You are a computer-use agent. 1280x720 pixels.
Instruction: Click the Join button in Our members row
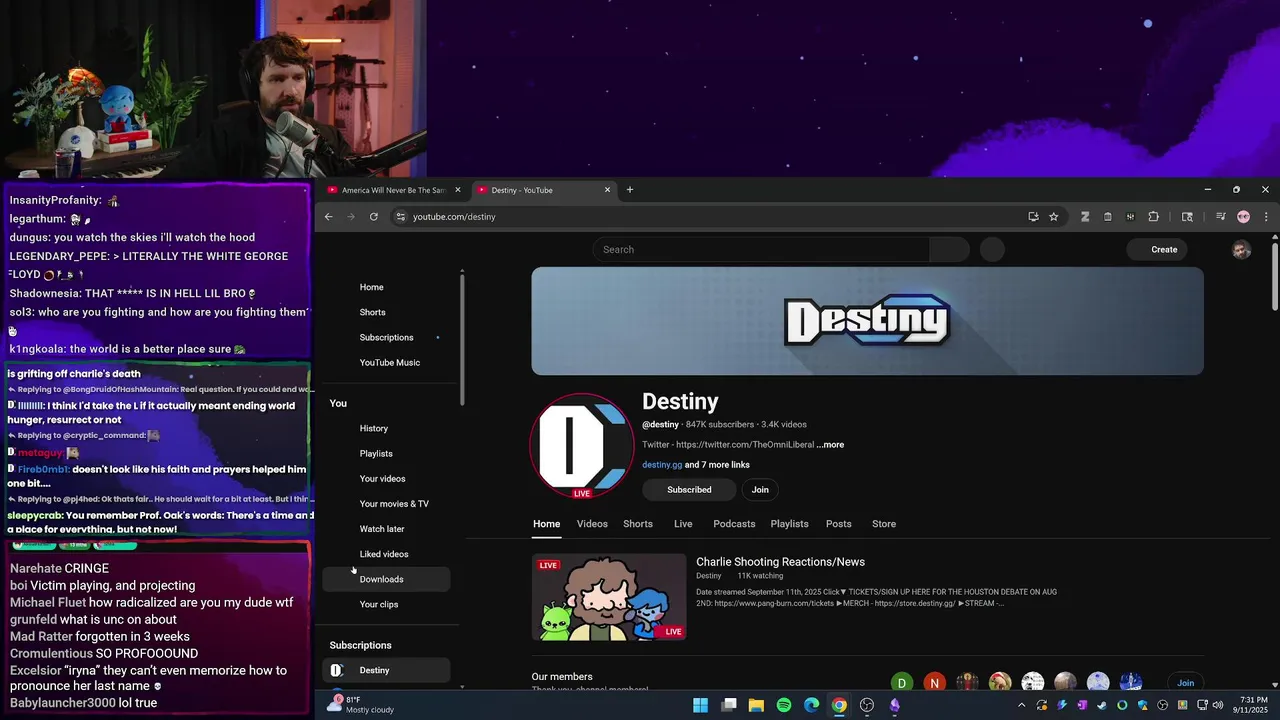pyautogui.click(x=1185, y=683)
